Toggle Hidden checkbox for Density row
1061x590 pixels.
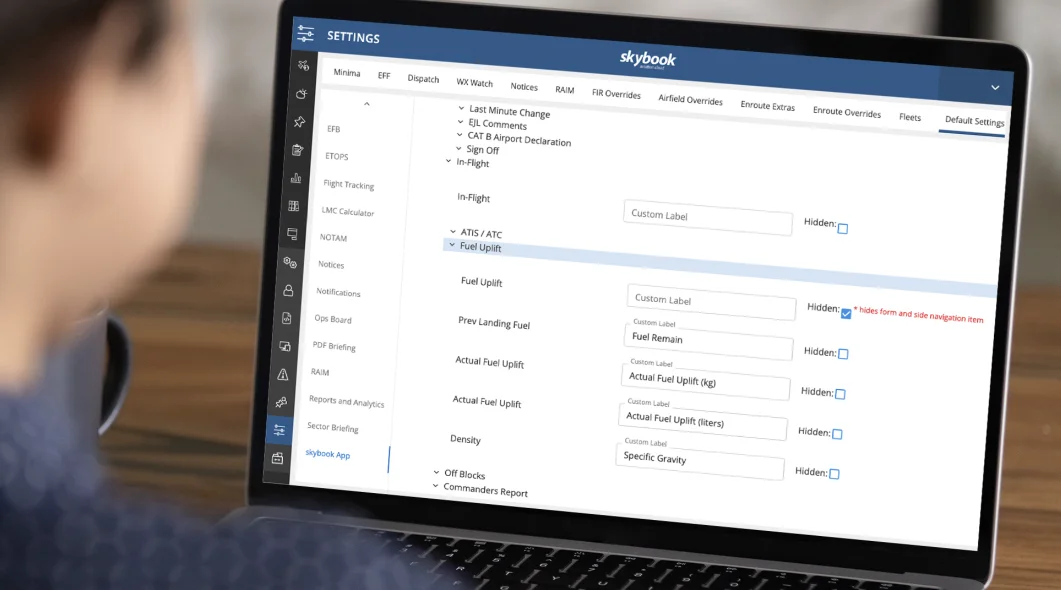(834, 474)
